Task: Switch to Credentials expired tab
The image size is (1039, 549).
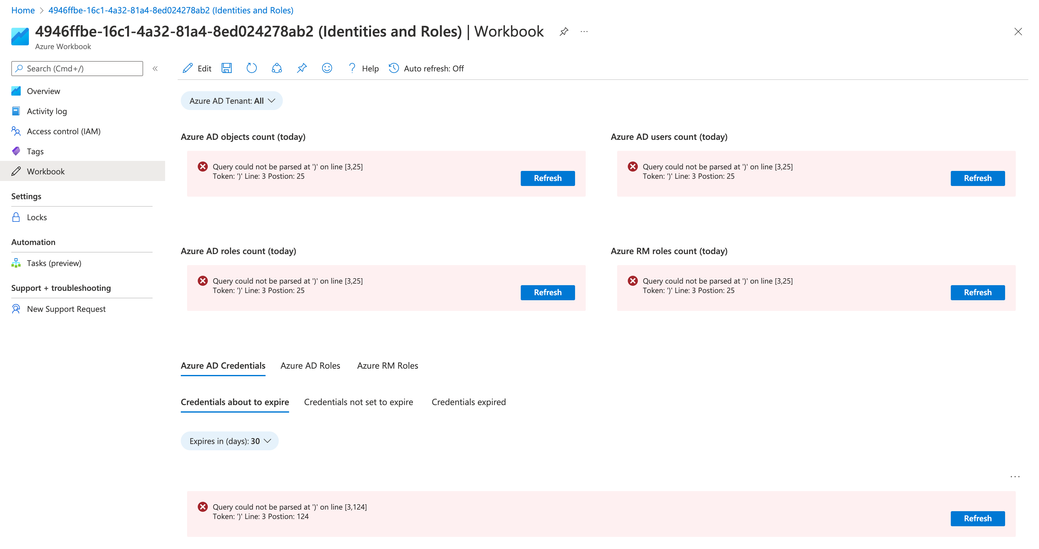Action: pos(468,402)
